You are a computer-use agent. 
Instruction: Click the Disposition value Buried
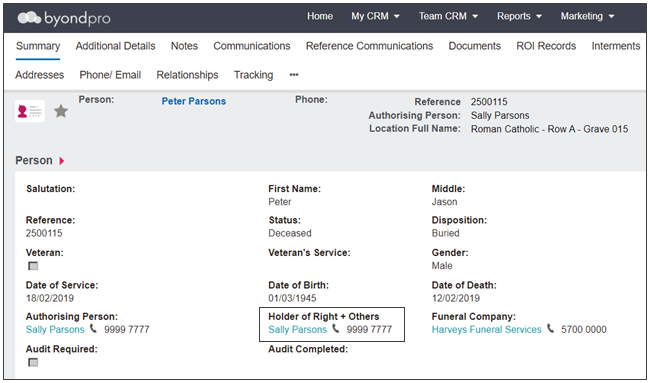click(x=446, y=233)
